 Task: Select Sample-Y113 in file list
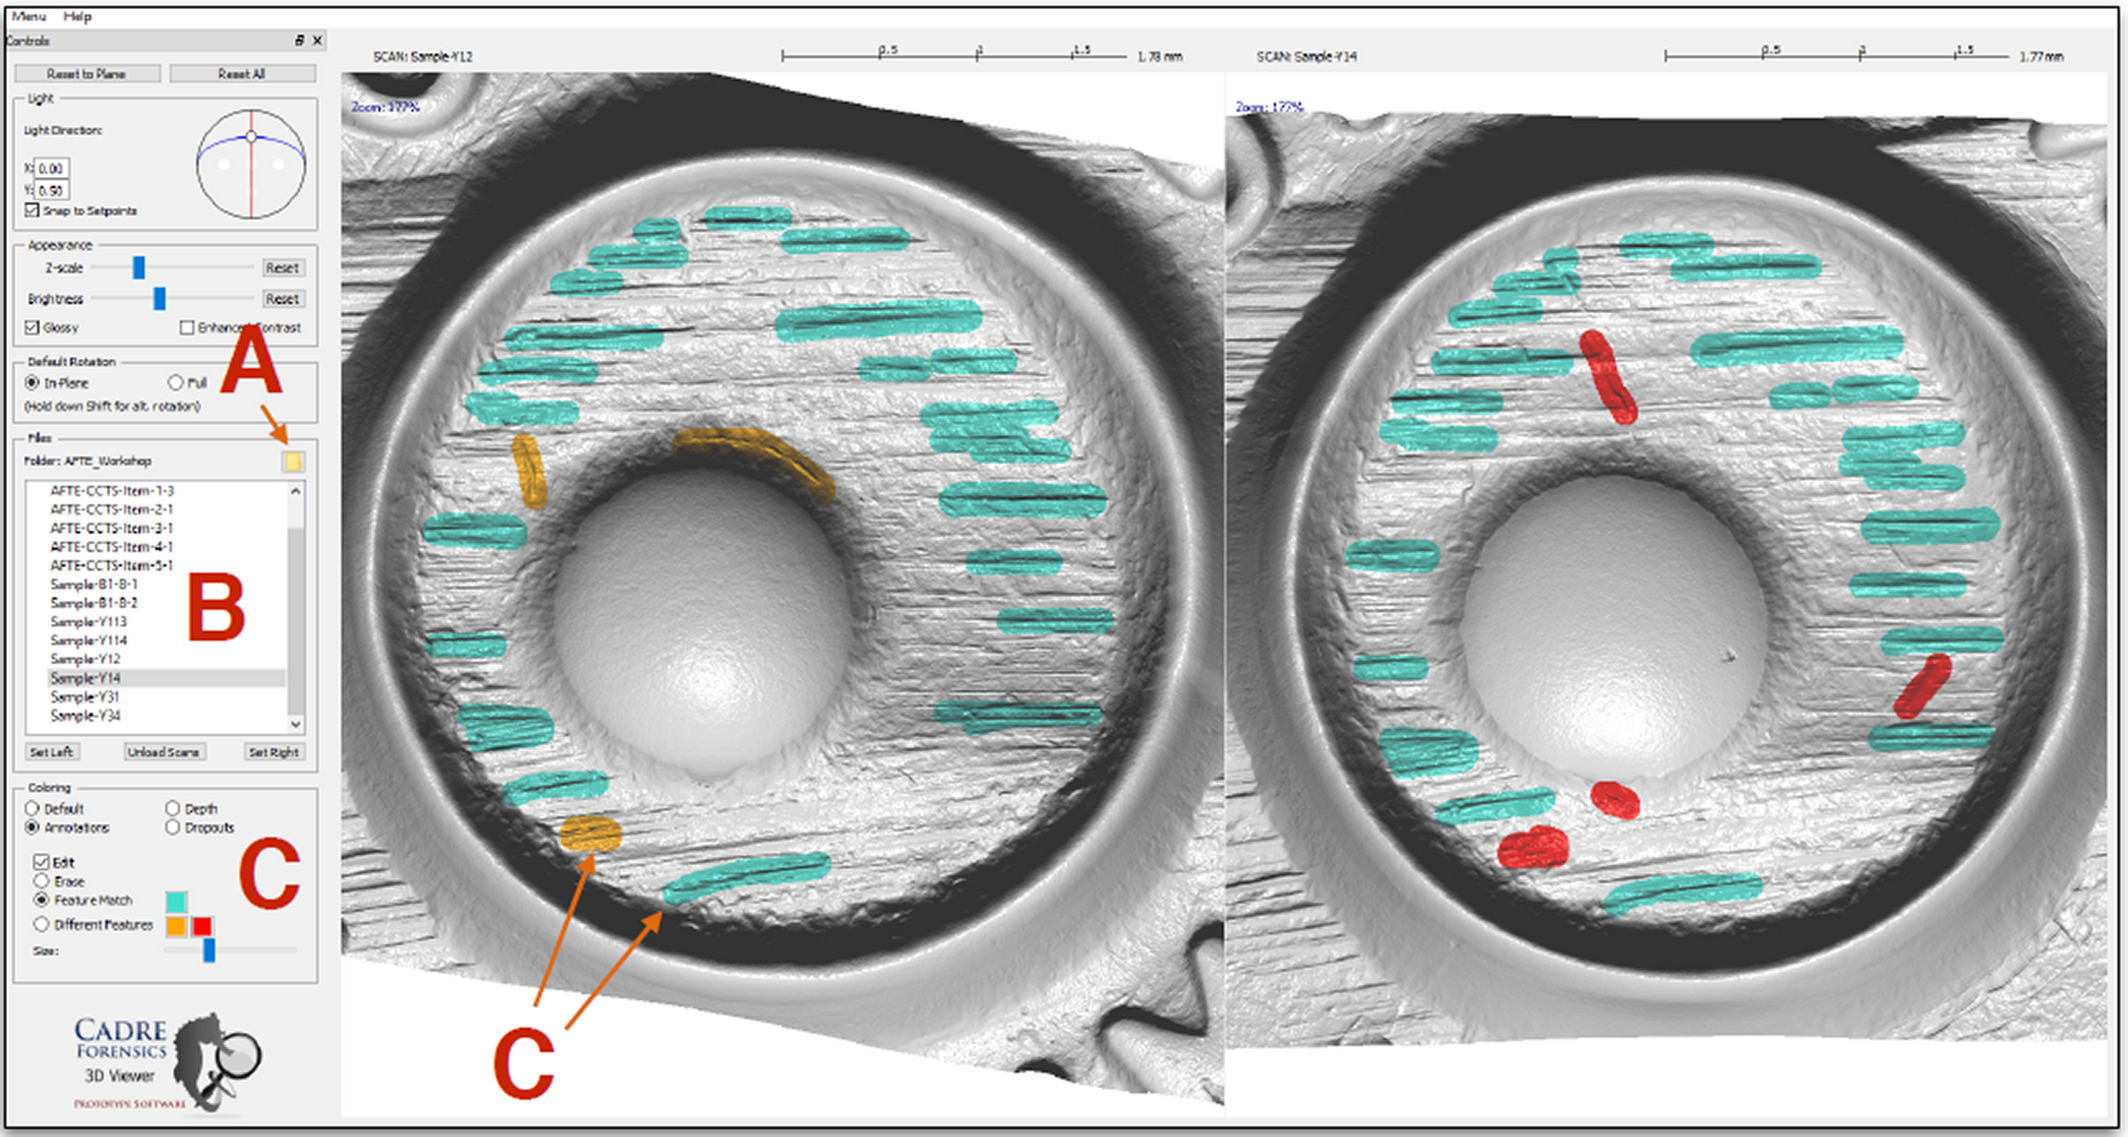(88, 621)
